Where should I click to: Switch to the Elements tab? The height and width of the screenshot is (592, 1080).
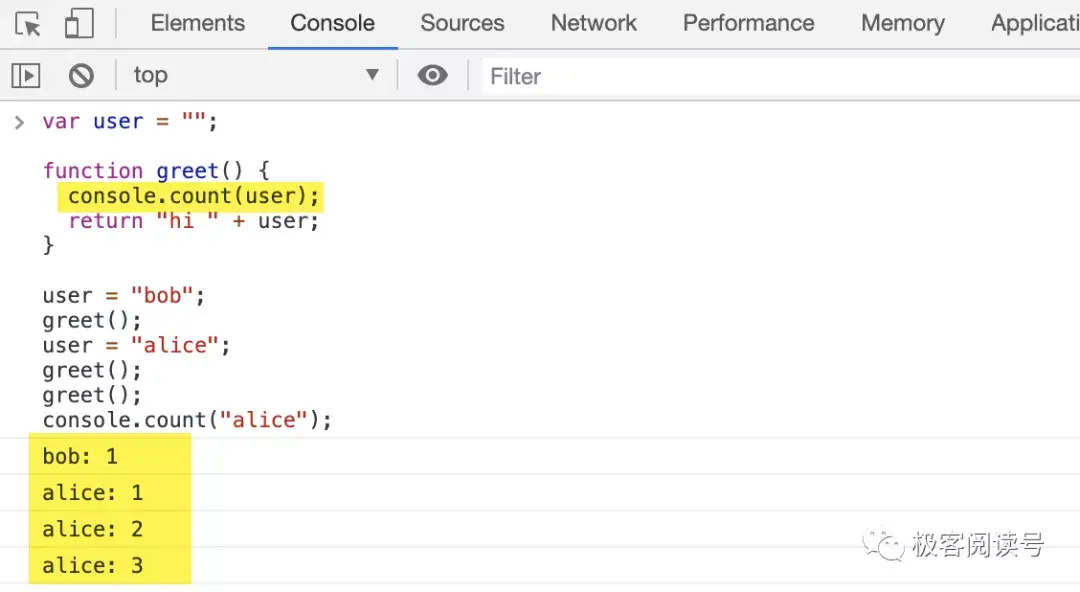point(197,23)
